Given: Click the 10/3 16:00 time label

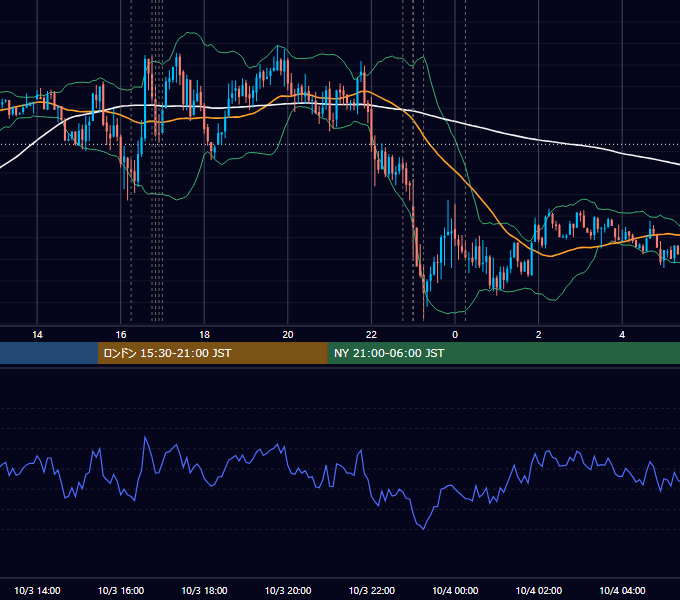Looking at the screenshot, I should tap(121, 590).
